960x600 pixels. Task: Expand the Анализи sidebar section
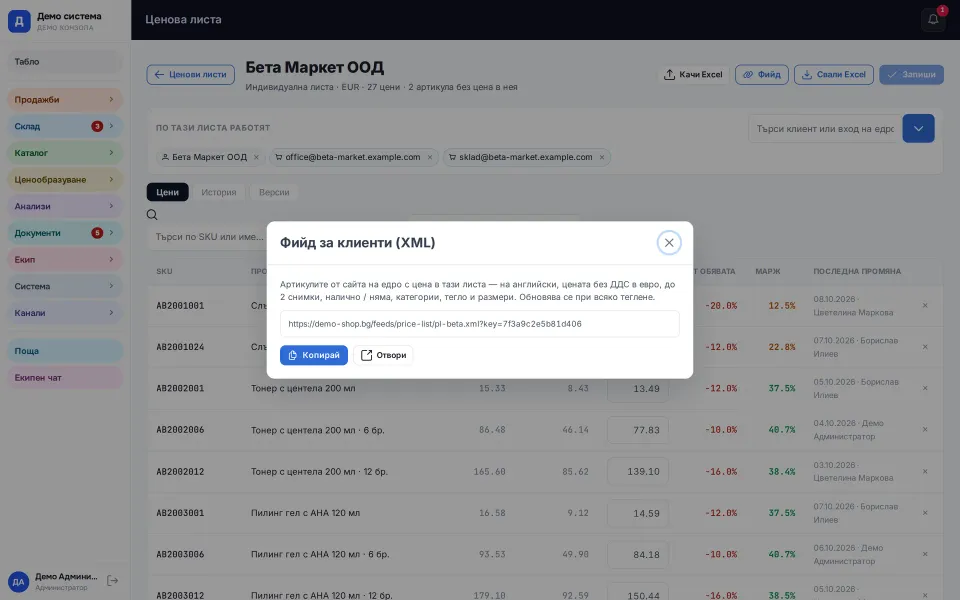[65, 206]
